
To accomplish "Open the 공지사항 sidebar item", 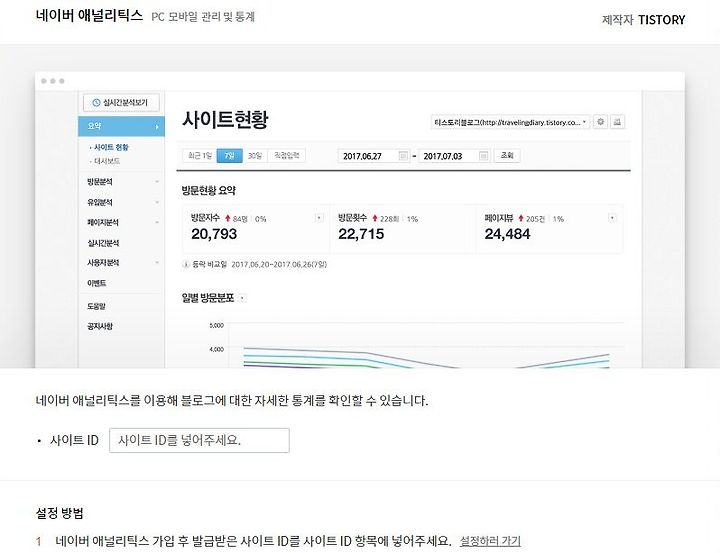I will coord(100,326).
